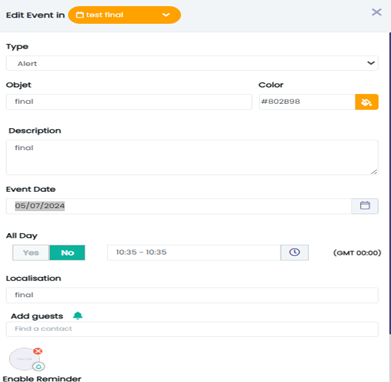This screenshot has width=391, height=382.
Task: Click the Event Date field 05/07/2024
Action: 178,206
